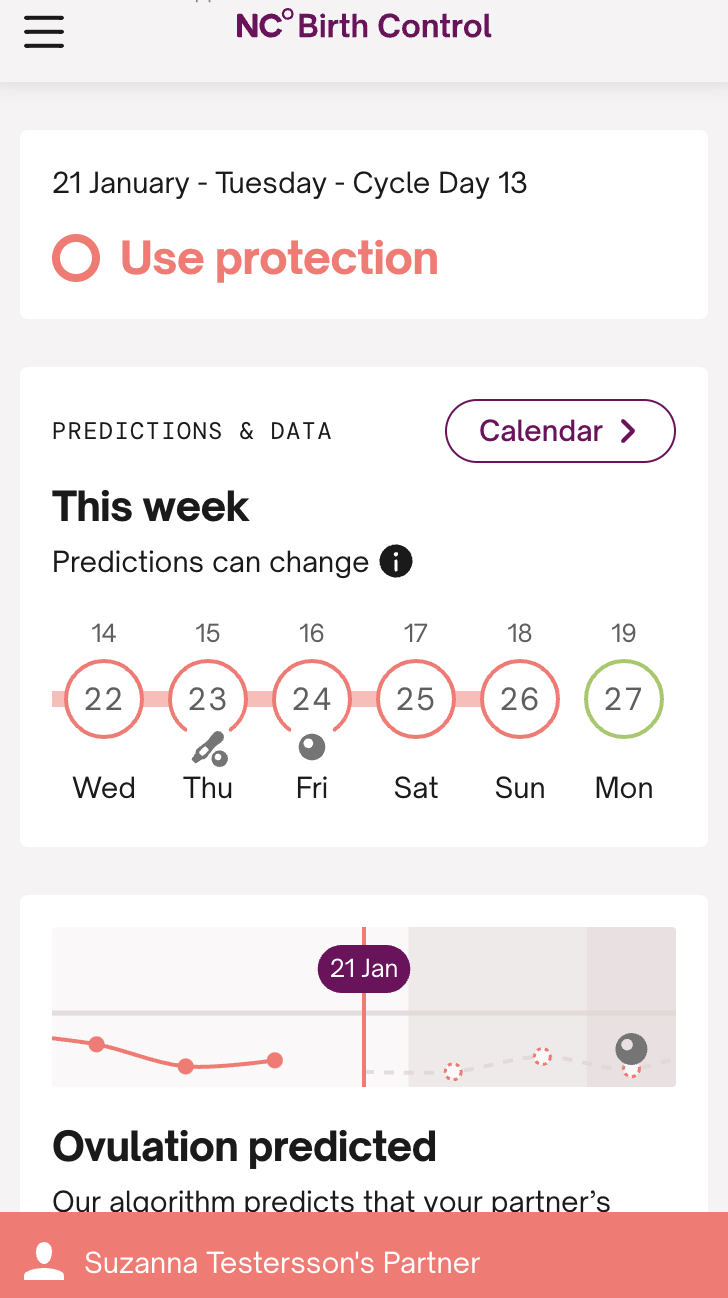Tap the Use protection status text

click(x=279, y=259)
